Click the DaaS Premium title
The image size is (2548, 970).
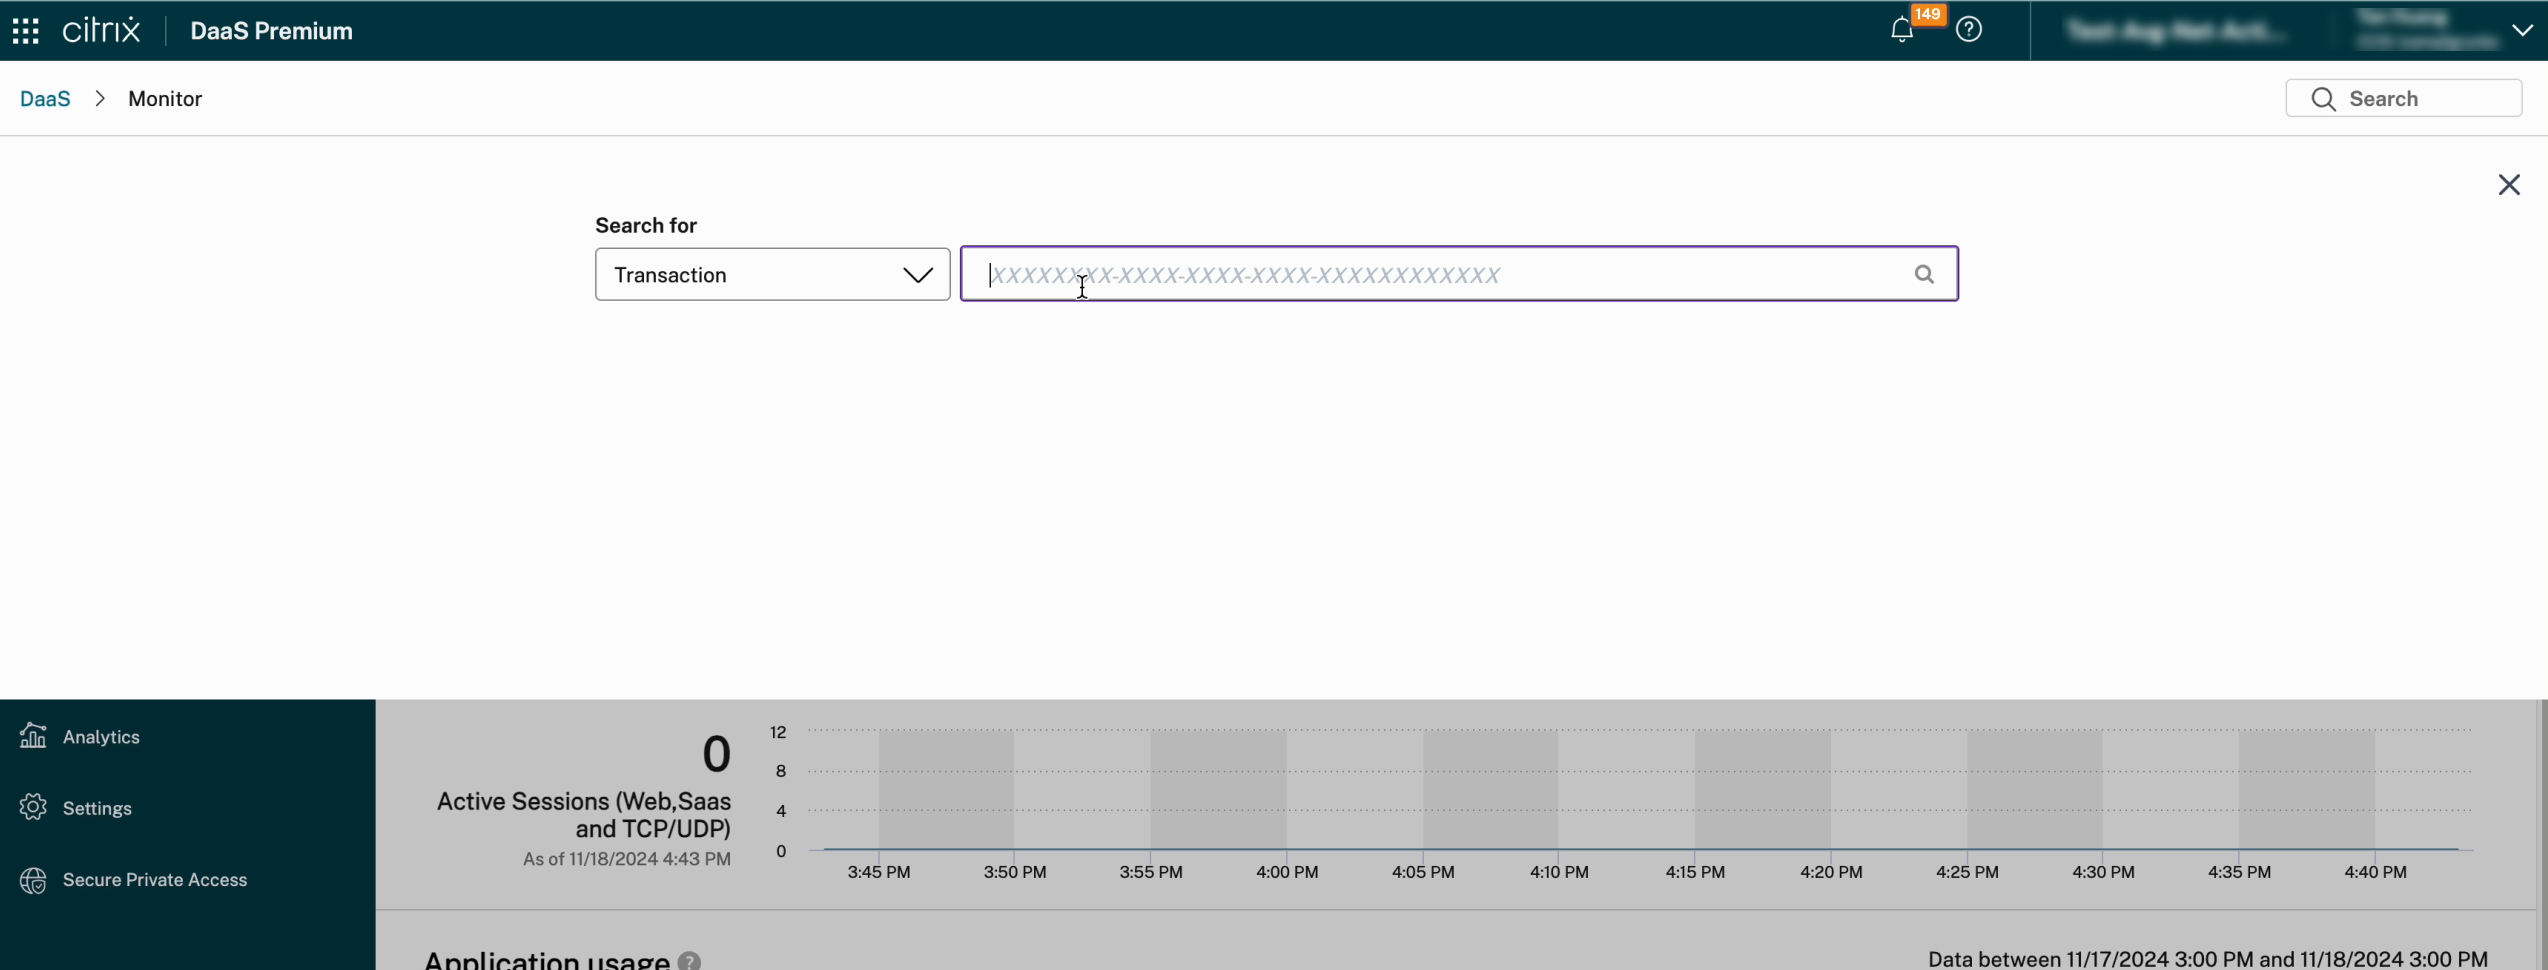(271, 31)
